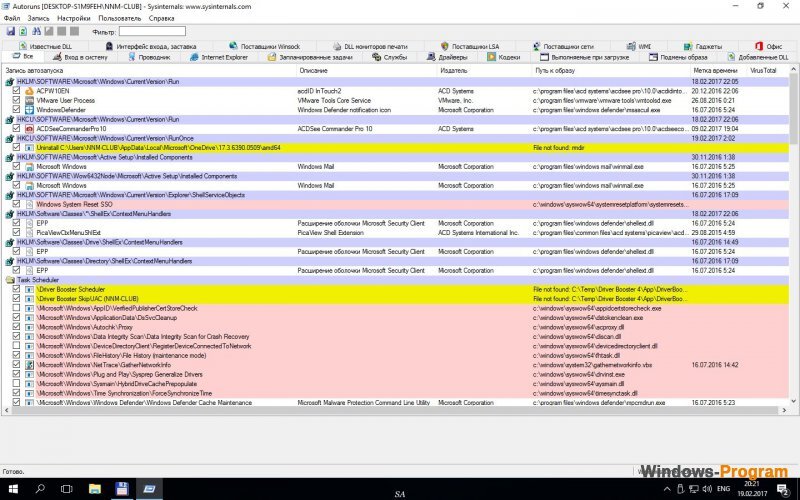Open the Запись menu
The width and height of the screenshot is (800, 500).
tap(38, 18)
